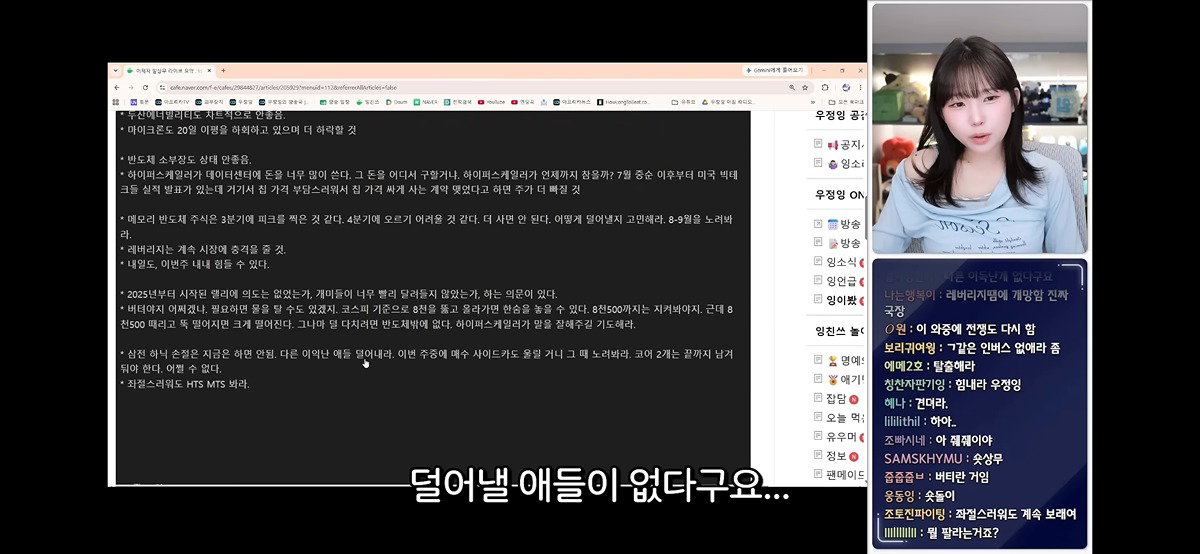Open the Chrome three-dot menu
Screen dimensions: 1200x554
point(860,87)
